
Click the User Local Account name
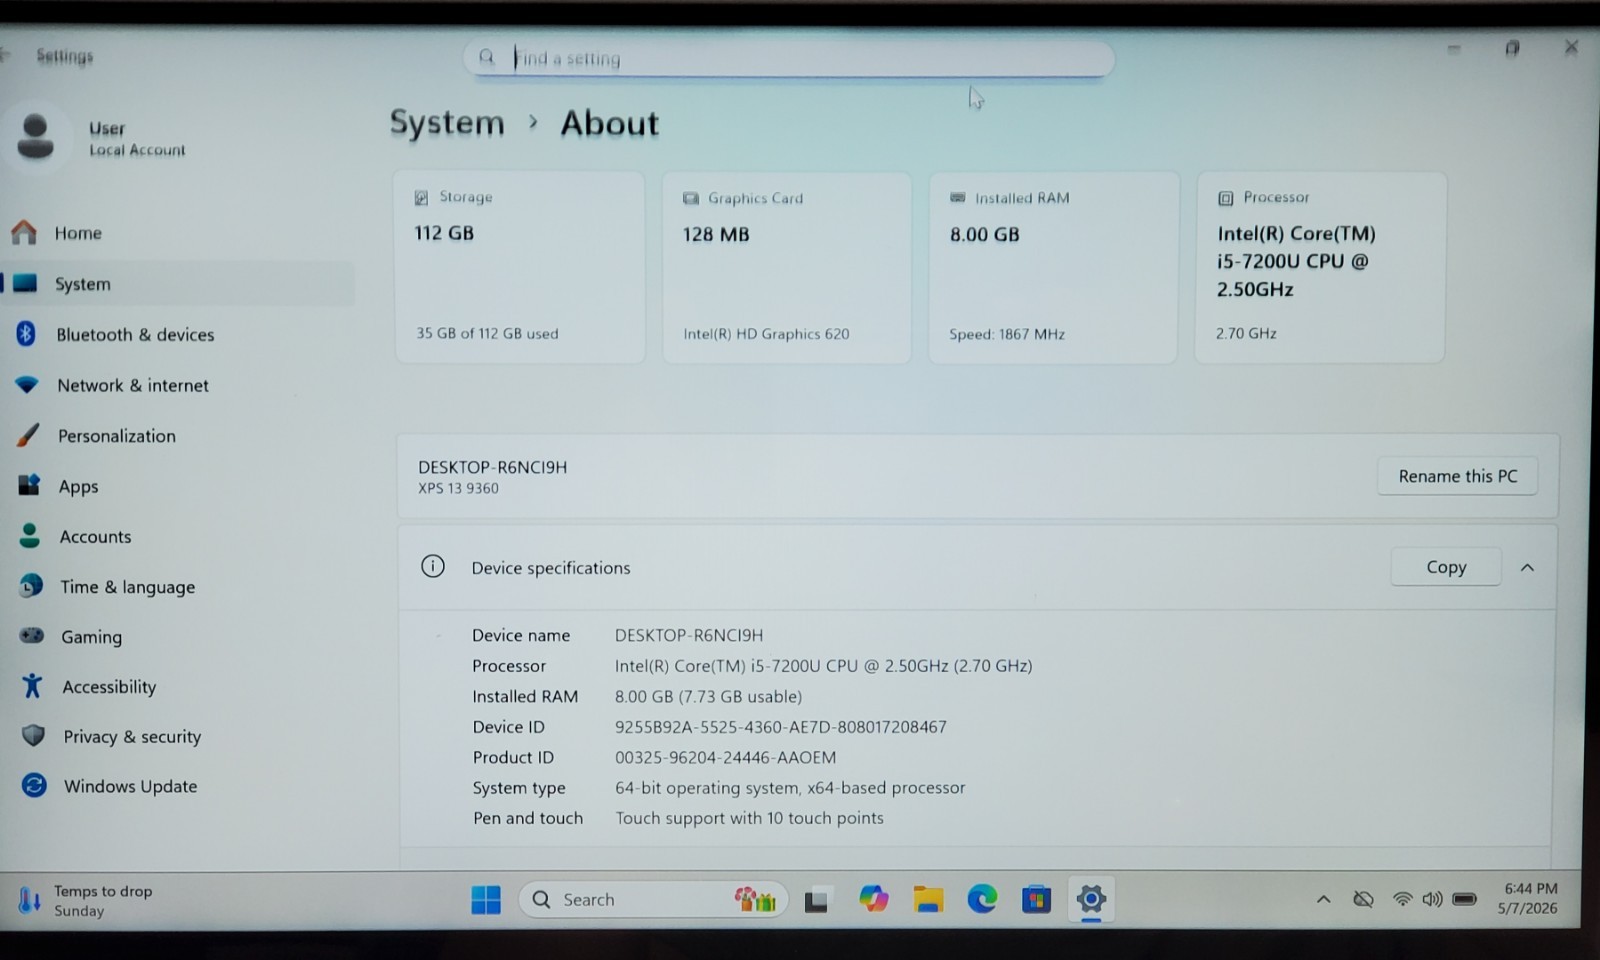(x=137, y=138)
